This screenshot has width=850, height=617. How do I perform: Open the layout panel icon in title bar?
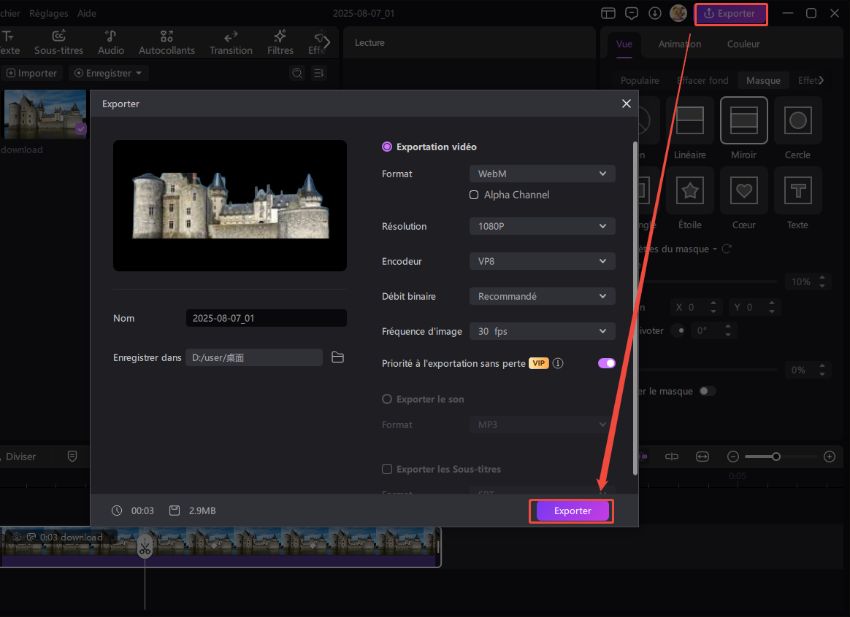[x=608, y=14]
